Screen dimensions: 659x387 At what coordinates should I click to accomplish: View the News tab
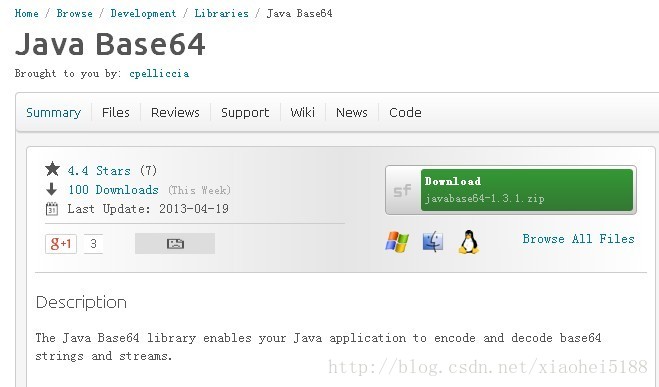point(352,113)
